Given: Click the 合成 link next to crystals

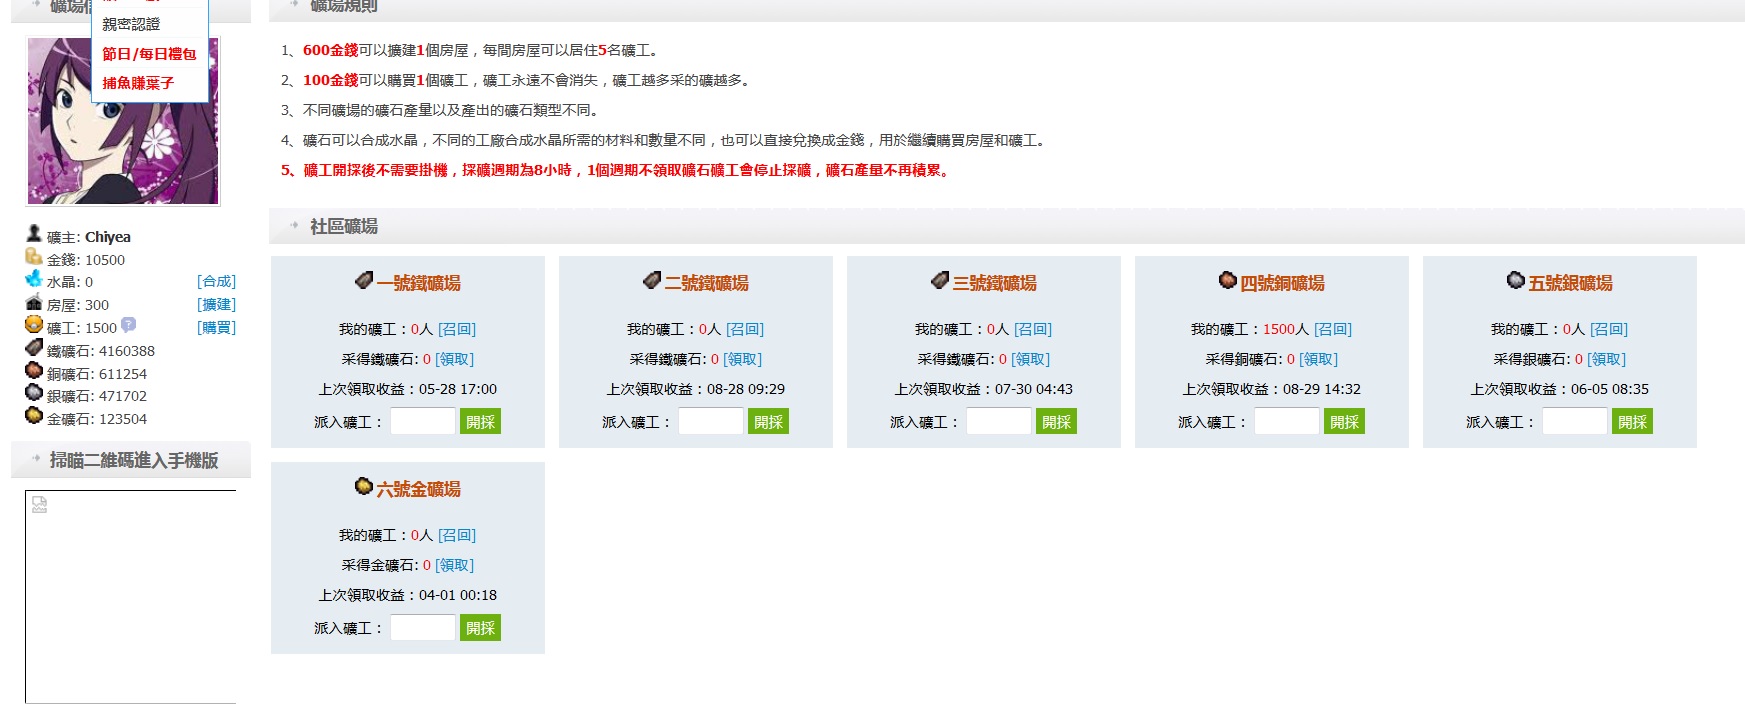Looking at the screenshot, I should point(216,282).
